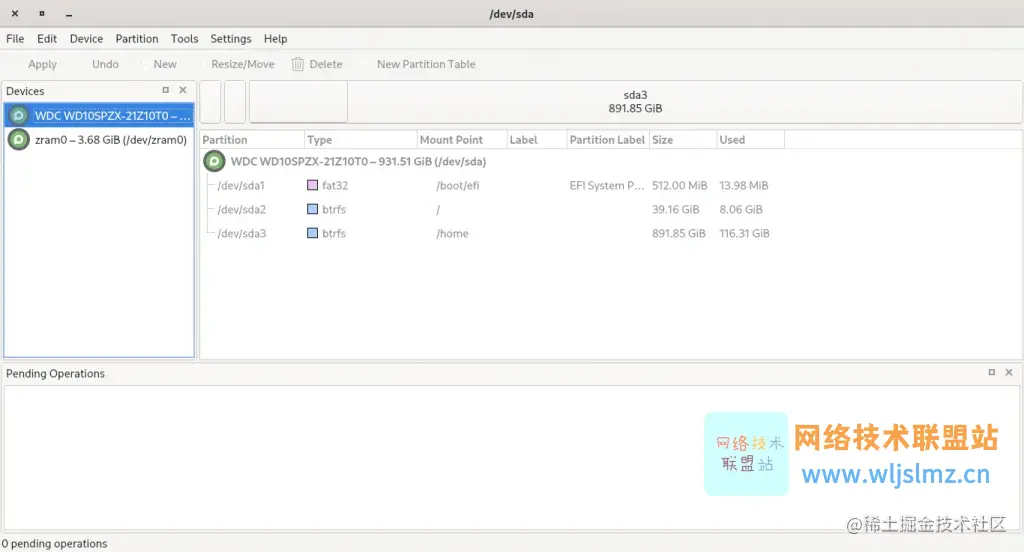Screen dimensions: 1024x552
Task: Click the float icon of Pending Operations panel
Action: click(x=991, y=372)
